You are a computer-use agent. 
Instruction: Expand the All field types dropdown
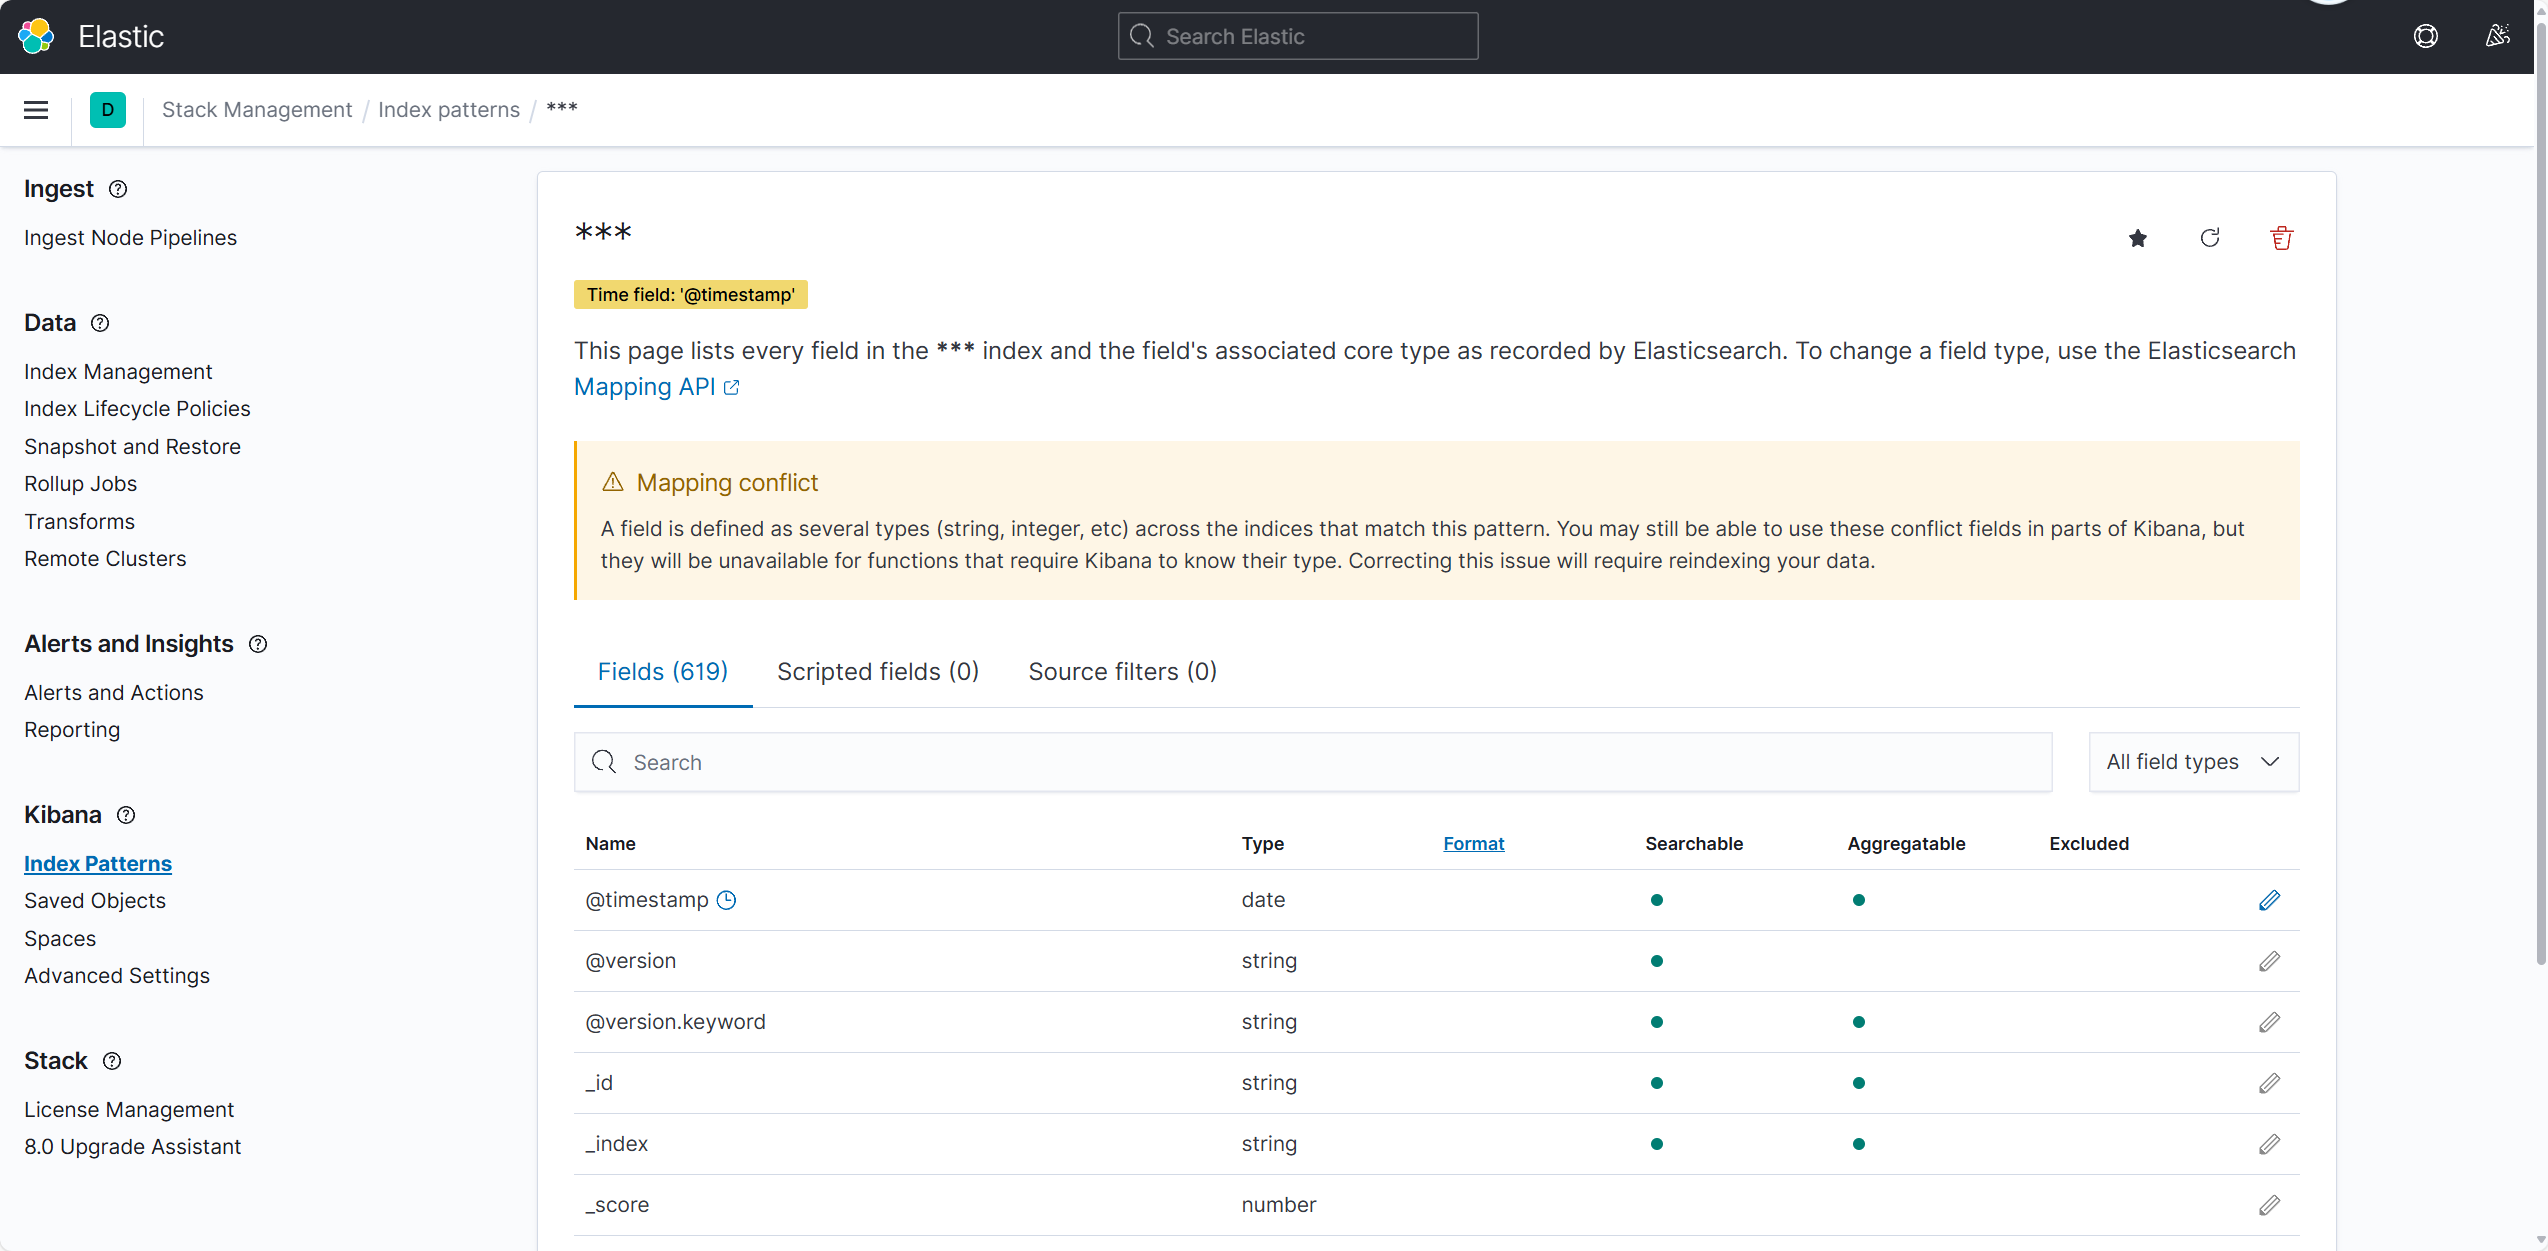[2193, 762]
